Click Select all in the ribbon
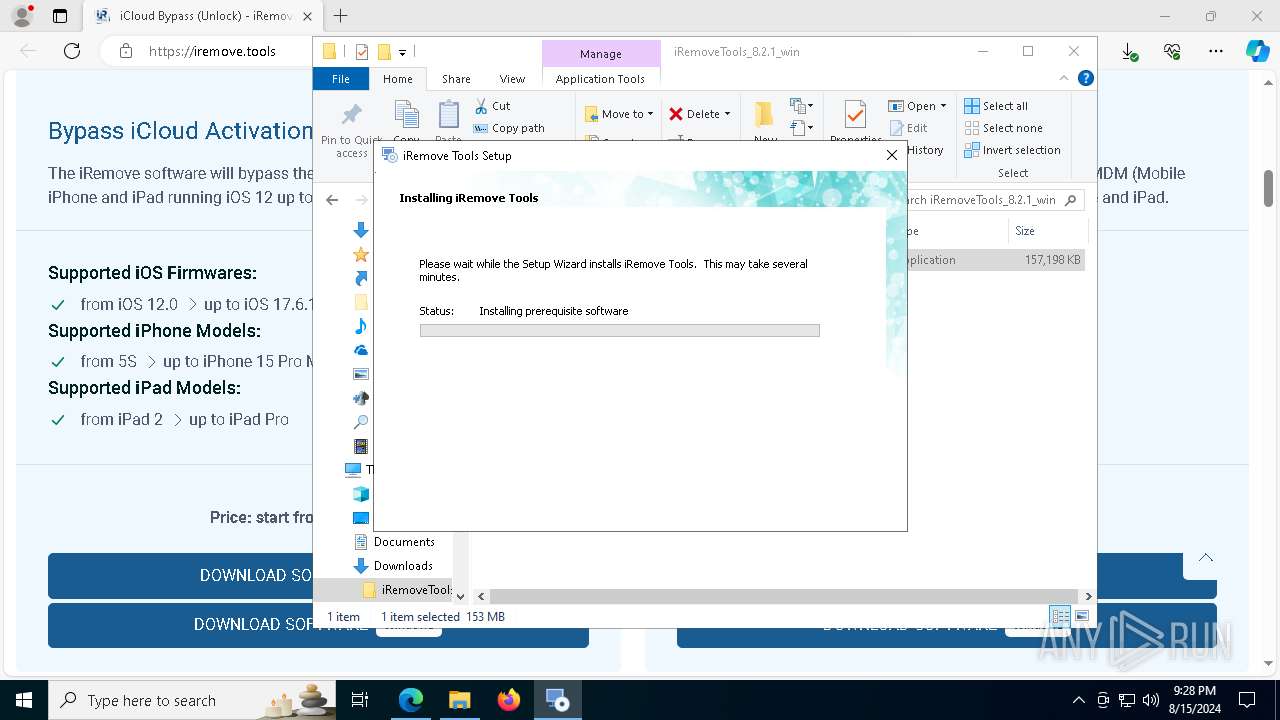 coord(996,106)
